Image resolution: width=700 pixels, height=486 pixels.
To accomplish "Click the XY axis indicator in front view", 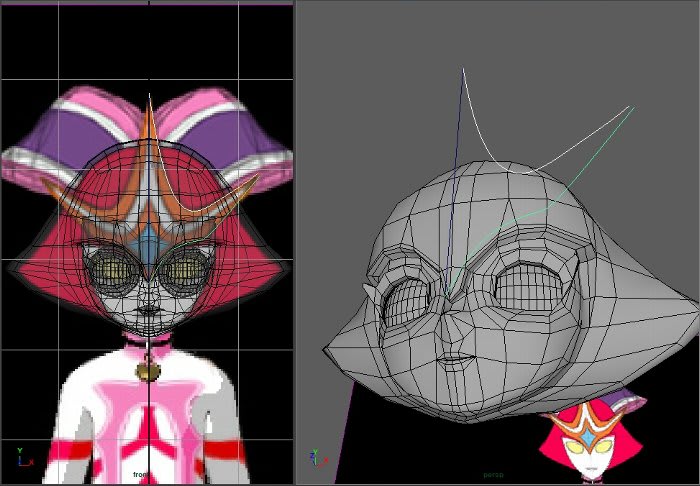I will coord(25,458).
